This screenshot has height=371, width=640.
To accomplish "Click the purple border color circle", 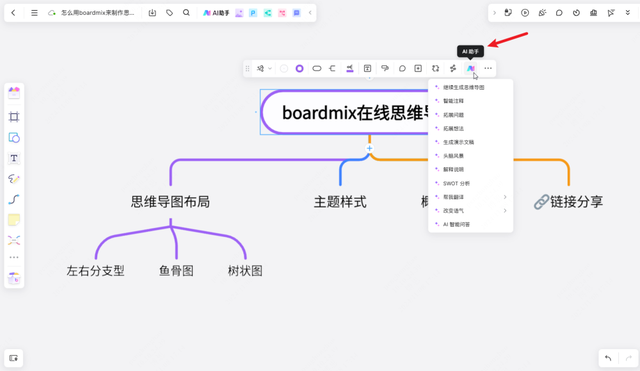I will [300, 69].
